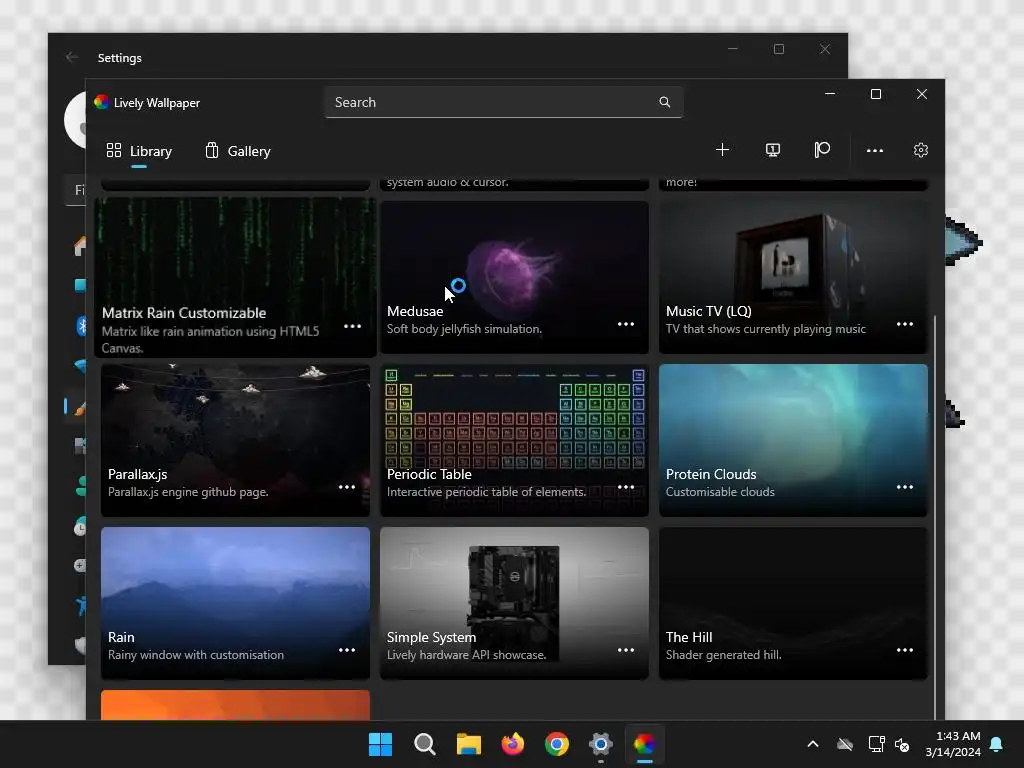The height and width of the screenshot is (768, 1024).
Task: Open File Explorer from taskbar
Action: point(468,744)
